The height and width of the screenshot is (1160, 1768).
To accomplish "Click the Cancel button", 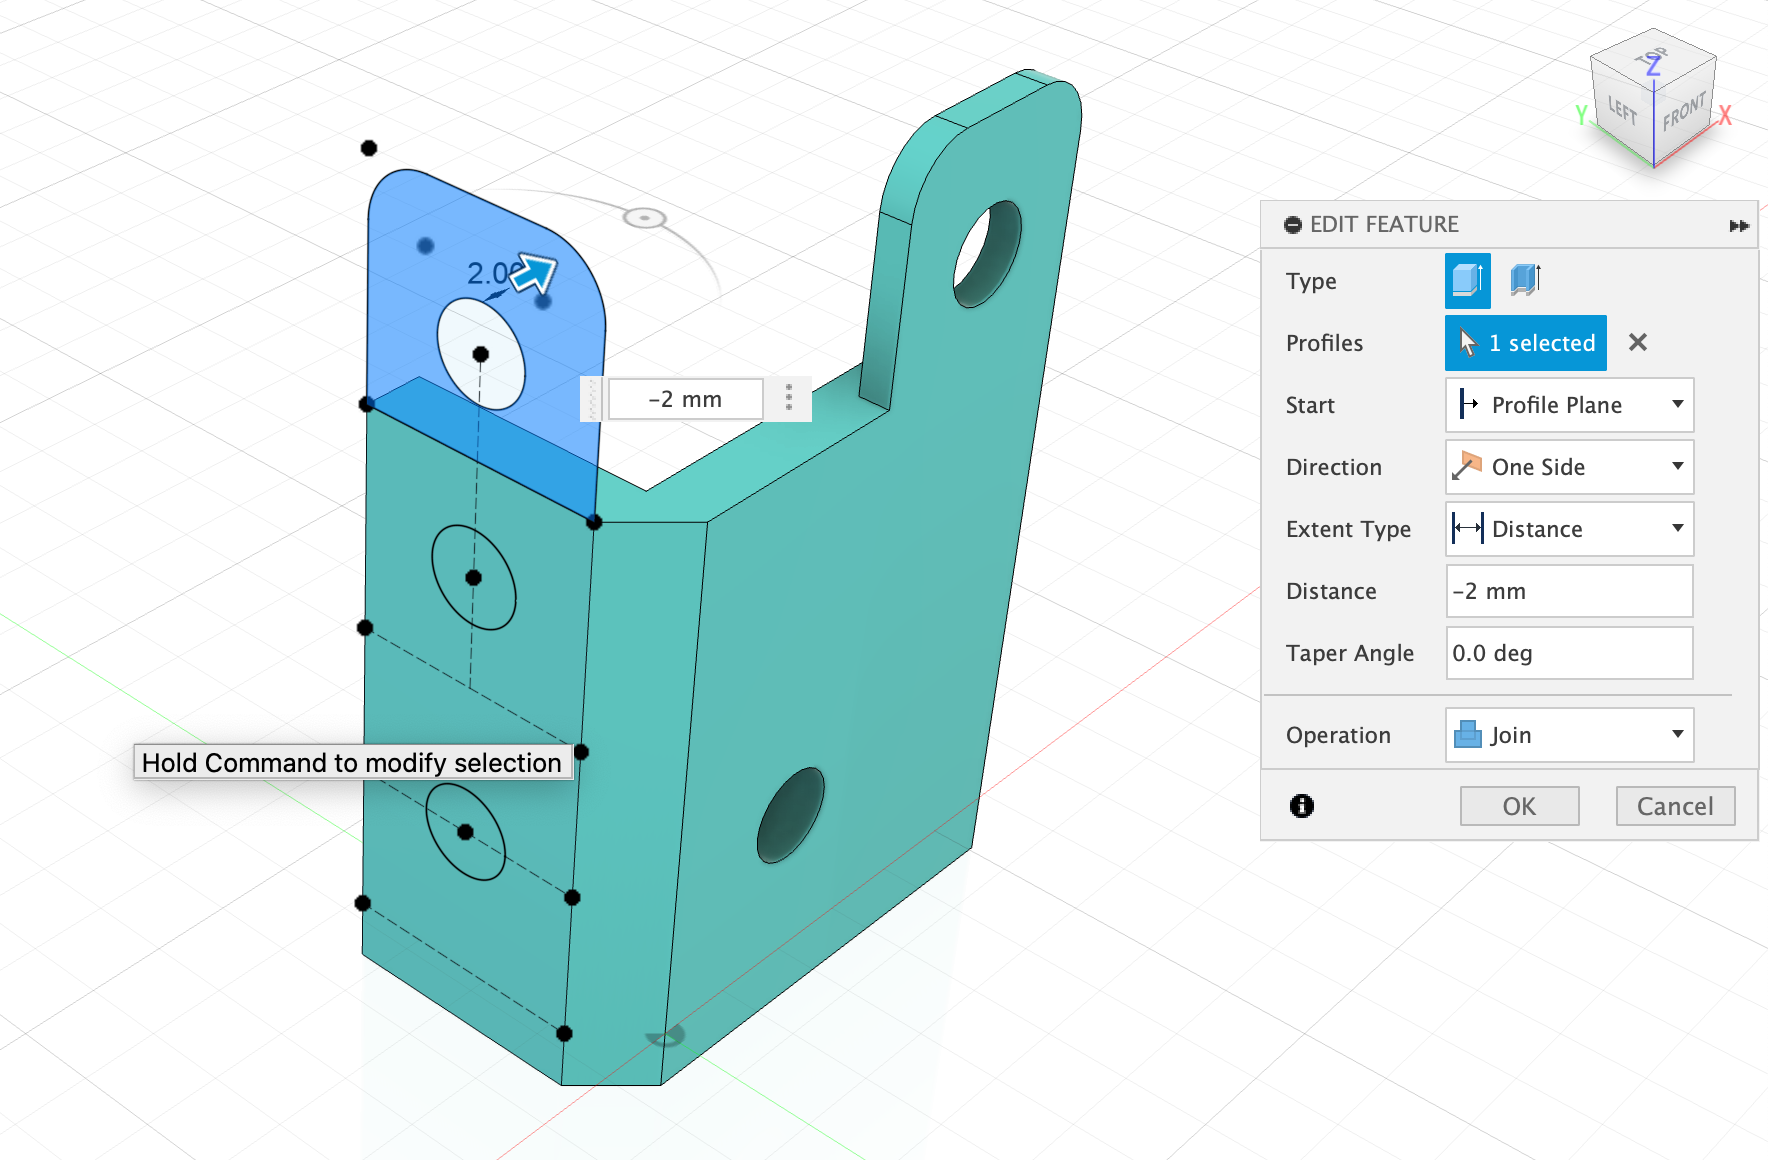I will click(x=1675, y=806).
